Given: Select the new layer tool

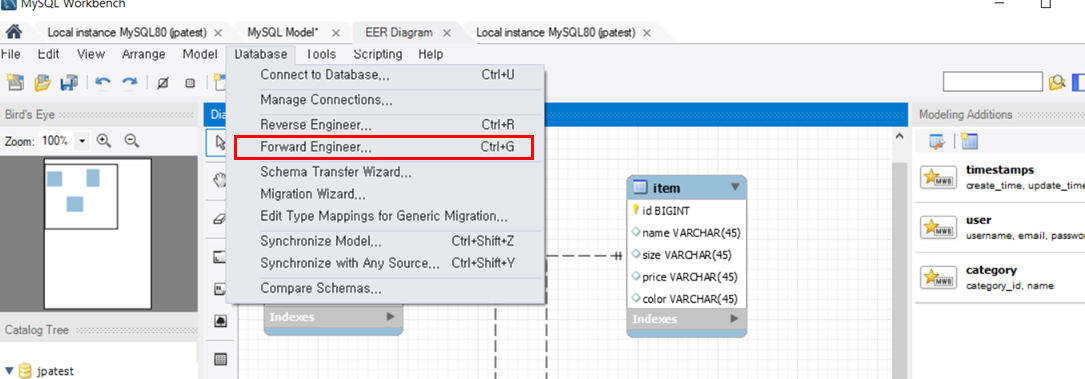Looking at the screenshot, I should pos(220,257).
